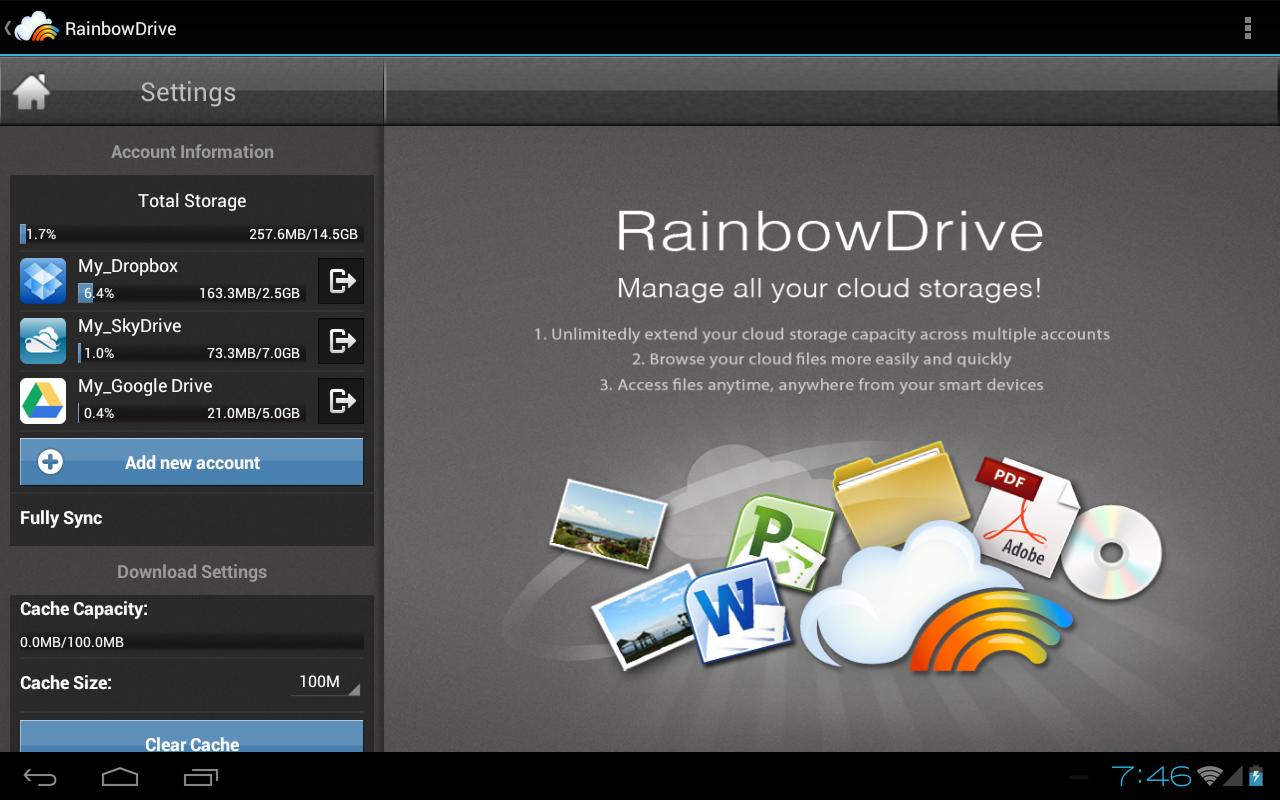
Task: Tap the My_Dropbox usage bar
Action: click(191, 293)
